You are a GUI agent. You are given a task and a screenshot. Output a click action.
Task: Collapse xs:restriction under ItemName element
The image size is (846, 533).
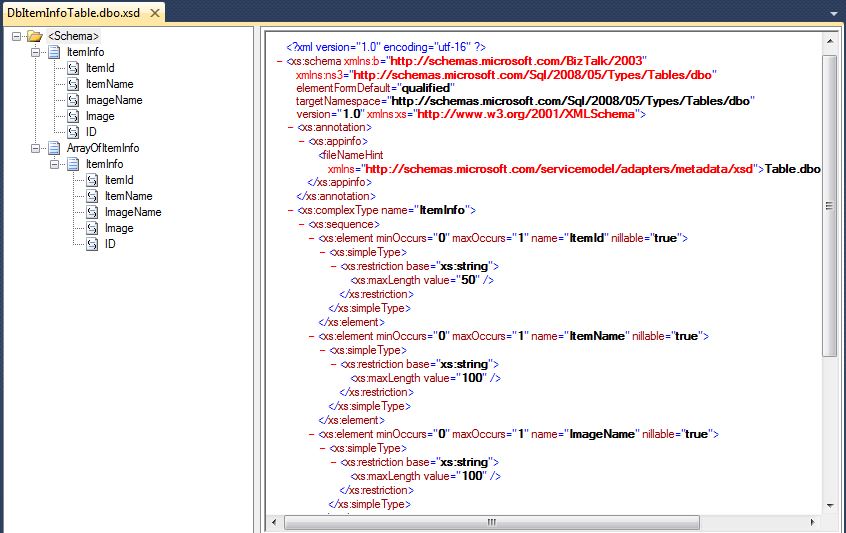(333, 365)
